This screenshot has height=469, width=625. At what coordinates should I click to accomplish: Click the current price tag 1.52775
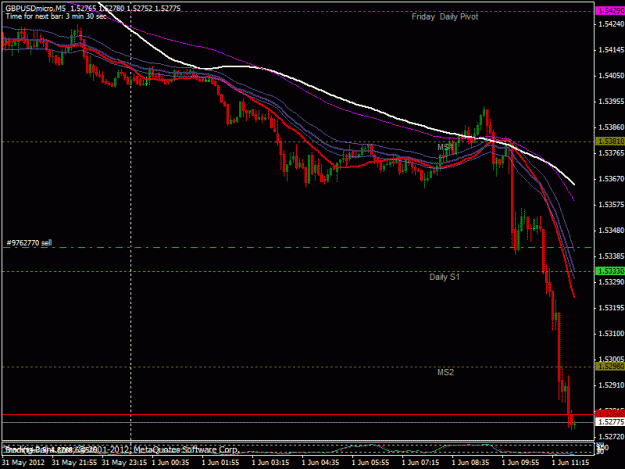(x=610, y=422)
